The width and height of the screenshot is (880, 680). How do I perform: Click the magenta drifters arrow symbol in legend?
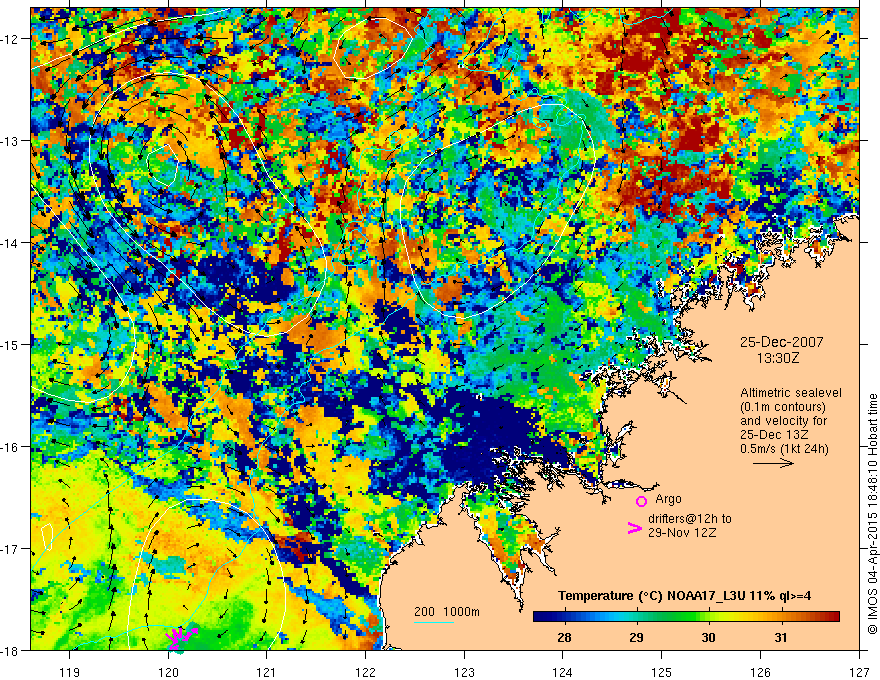[x=634, y=528]
